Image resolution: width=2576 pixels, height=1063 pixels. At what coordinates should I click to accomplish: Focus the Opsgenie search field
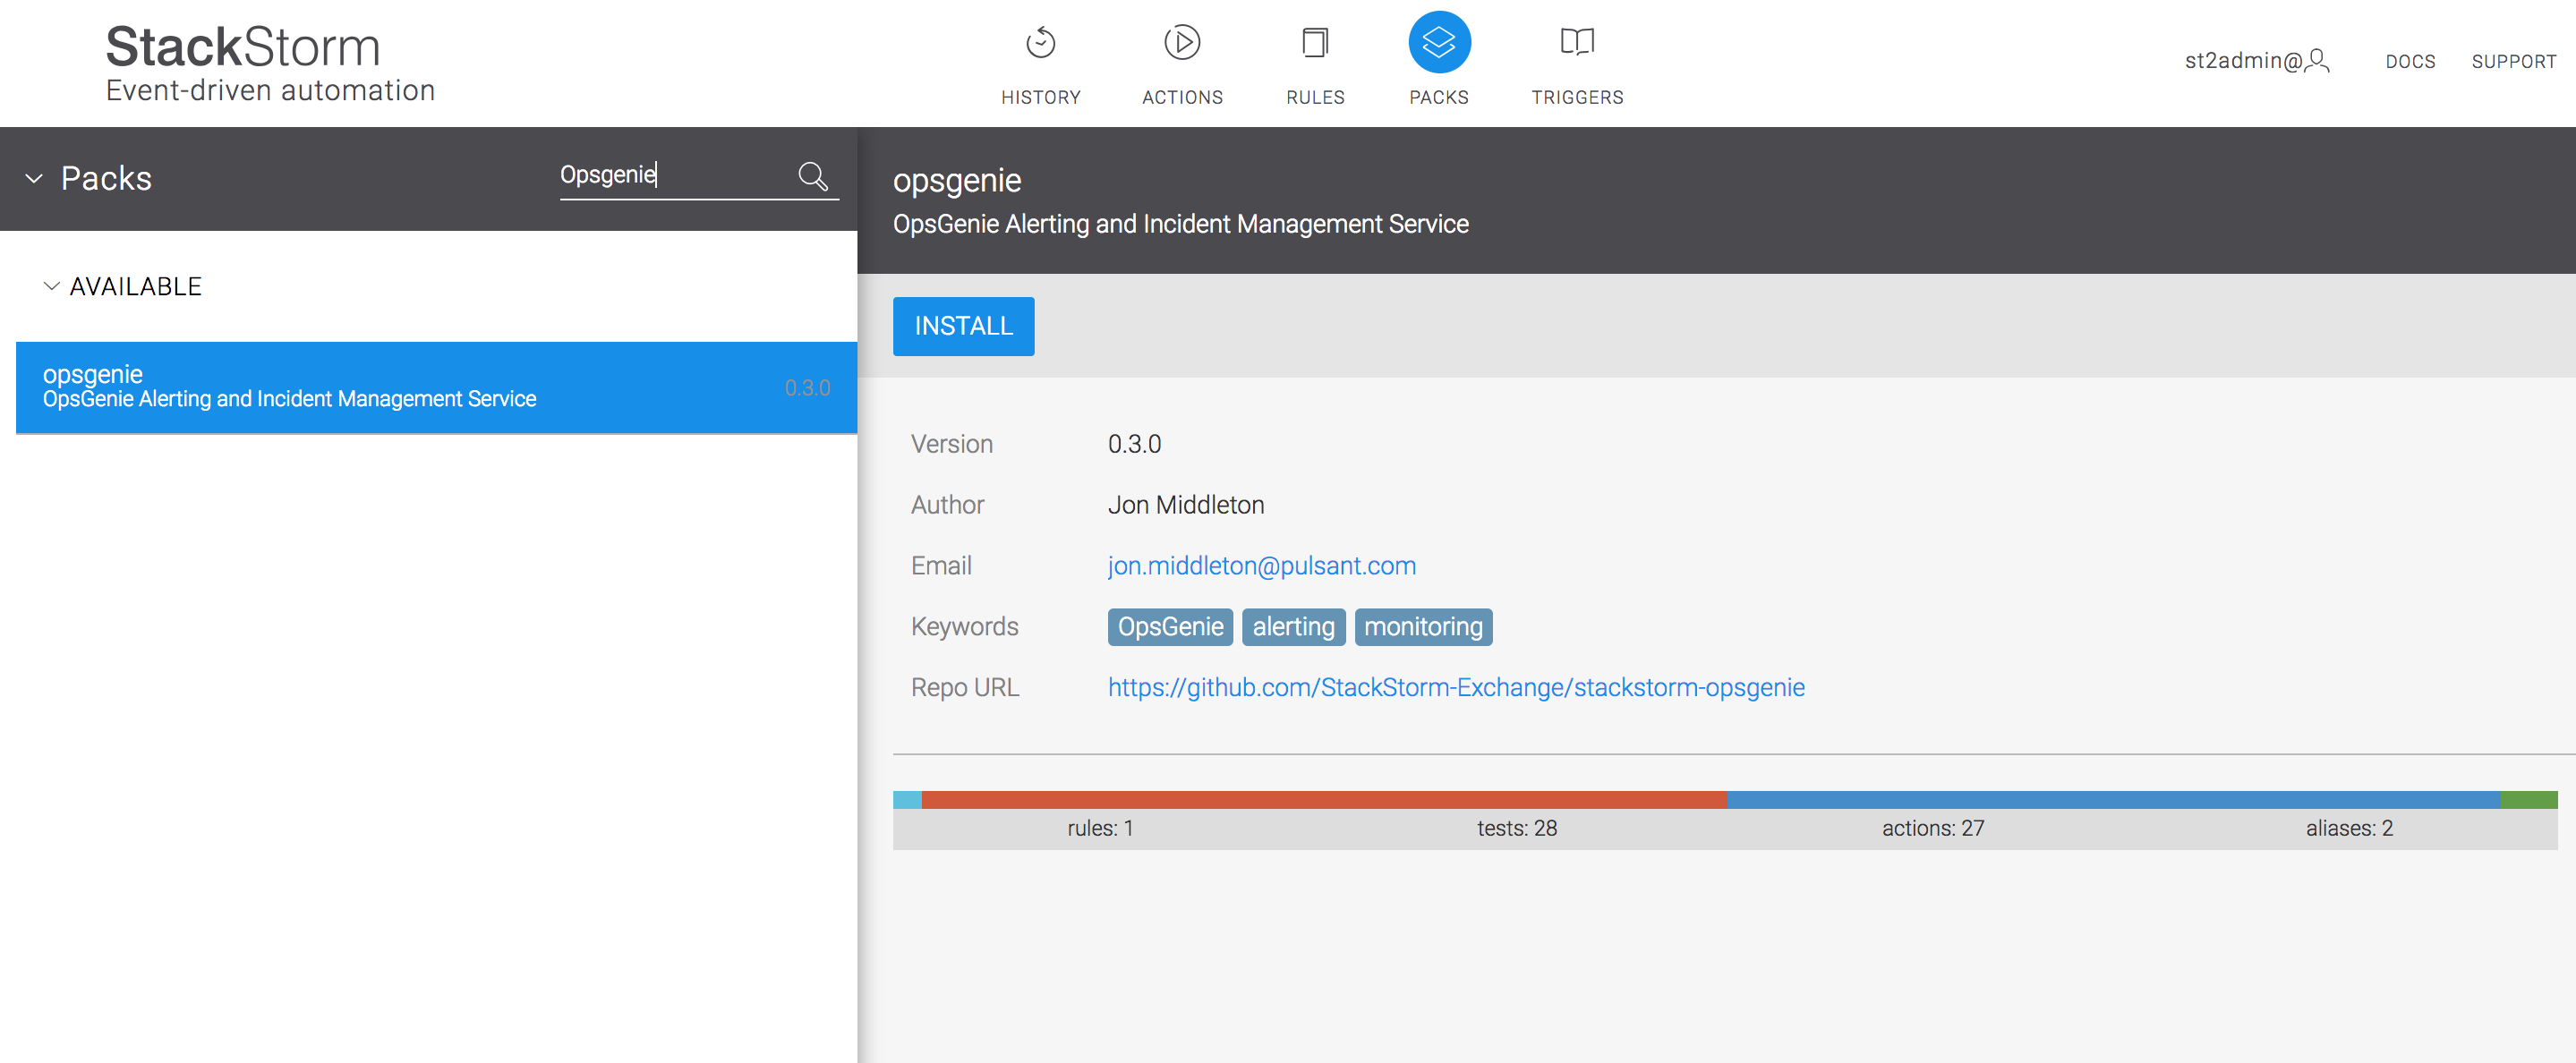[672, 175]
